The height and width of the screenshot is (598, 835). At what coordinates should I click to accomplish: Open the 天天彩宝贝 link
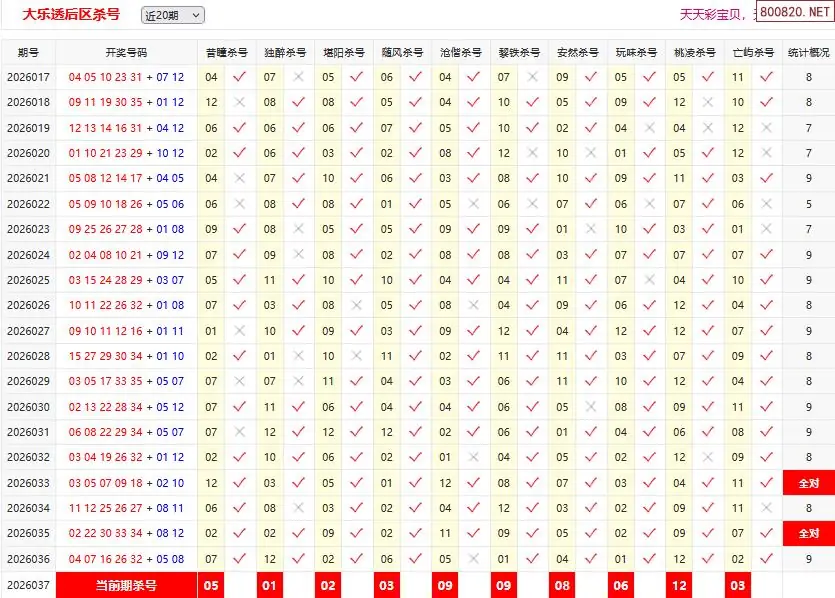coord(711,14)
